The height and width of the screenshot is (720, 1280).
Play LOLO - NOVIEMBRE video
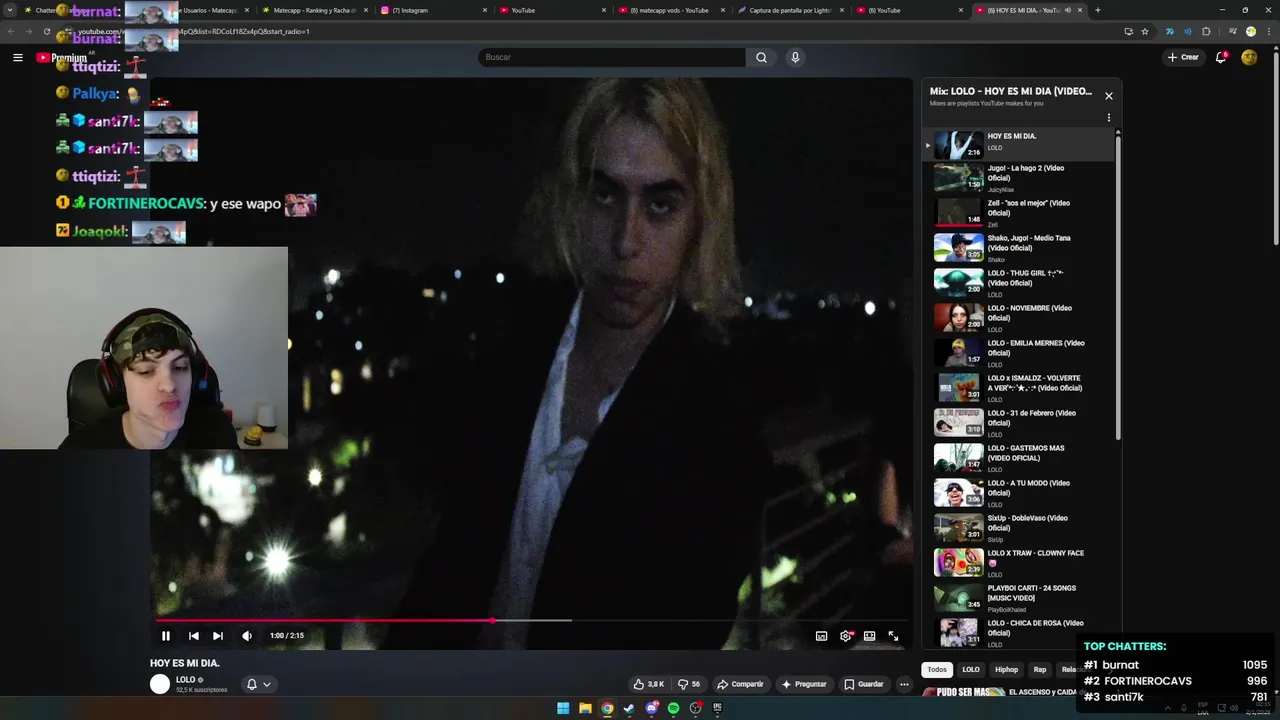tap(1018, 318)
